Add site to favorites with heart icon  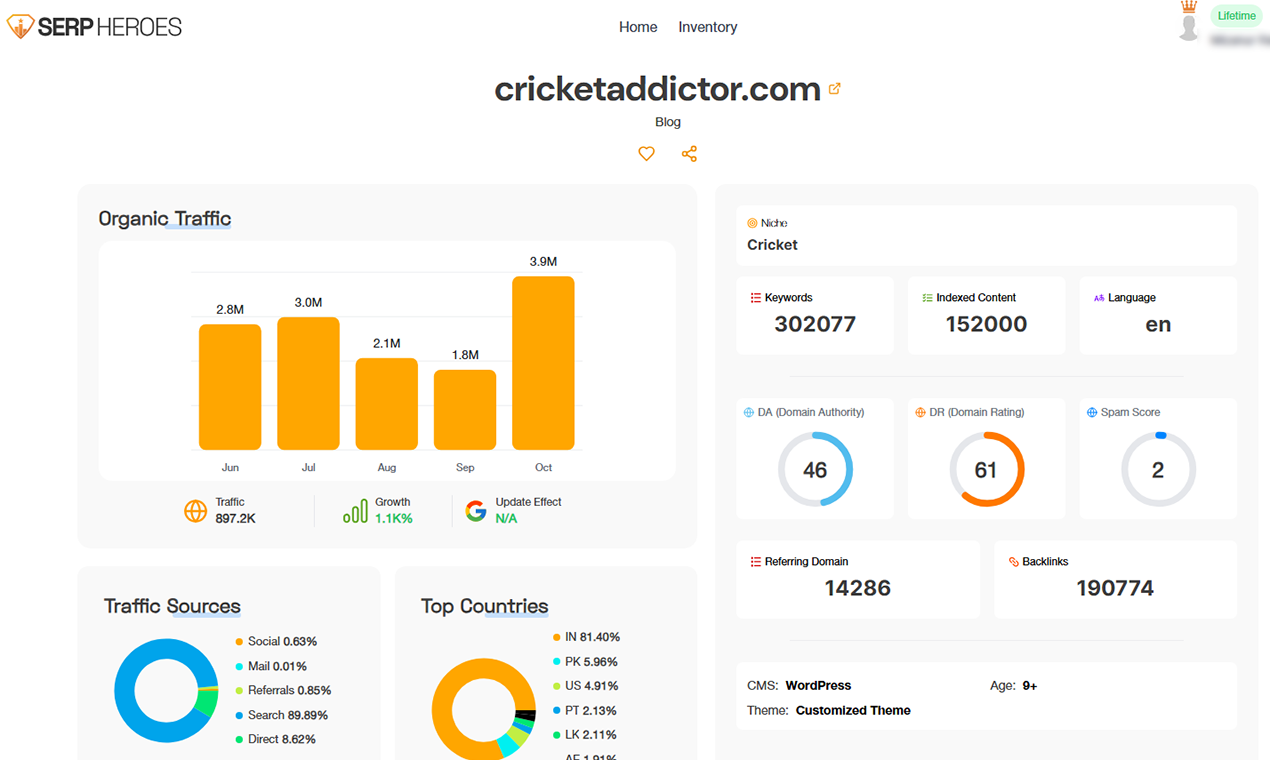coord(646,154)
